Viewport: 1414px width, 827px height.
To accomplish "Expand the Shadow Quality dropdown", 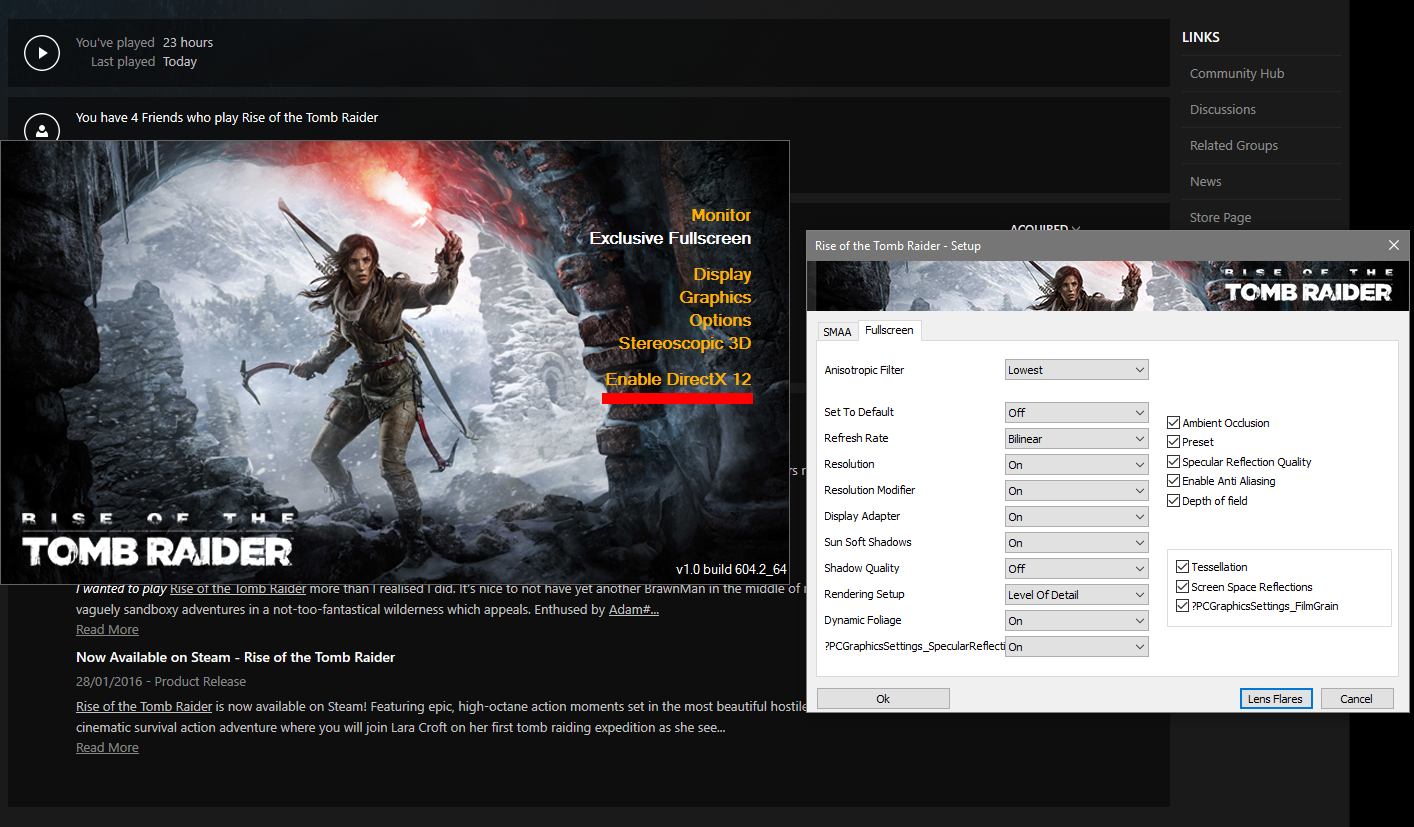I will [x=1077, y=568].
